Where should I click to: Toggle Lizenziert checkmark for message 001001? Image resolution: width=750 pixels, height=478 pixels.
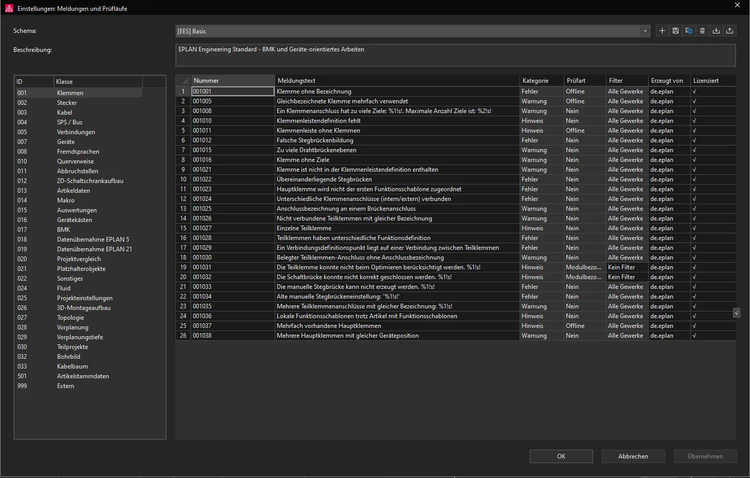[x=694, y=91]
